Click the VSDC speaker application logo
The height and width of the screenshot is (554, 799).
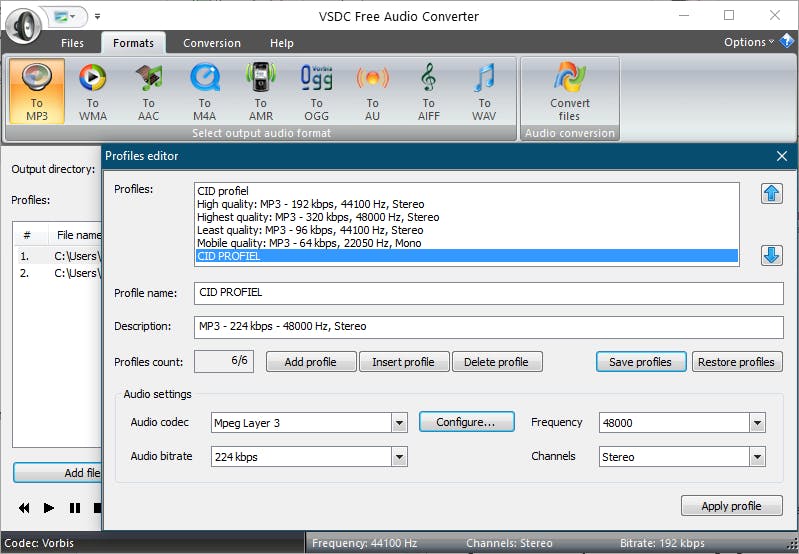[24, 25]
